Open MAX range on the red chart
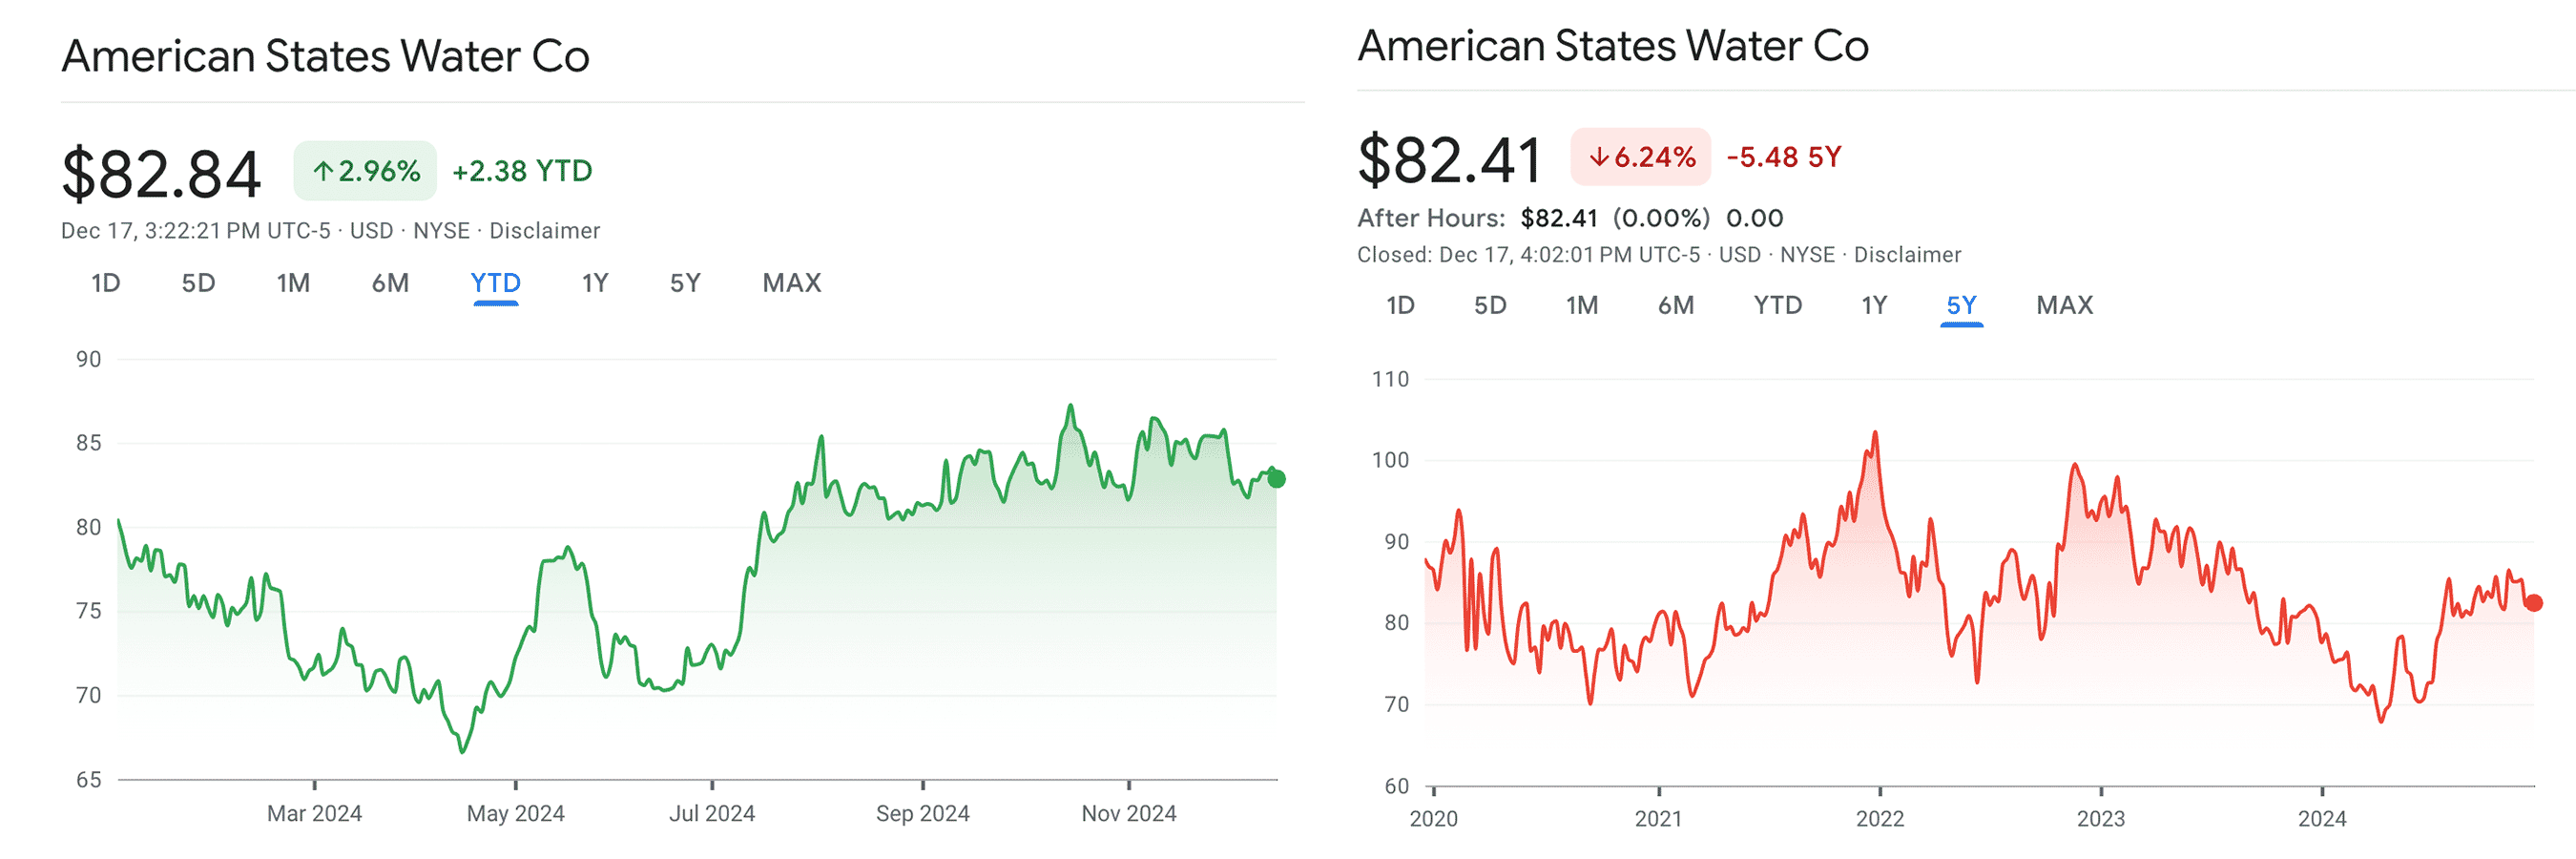This screenshot has width=2576, height=859. click(x=2064, y=305)
